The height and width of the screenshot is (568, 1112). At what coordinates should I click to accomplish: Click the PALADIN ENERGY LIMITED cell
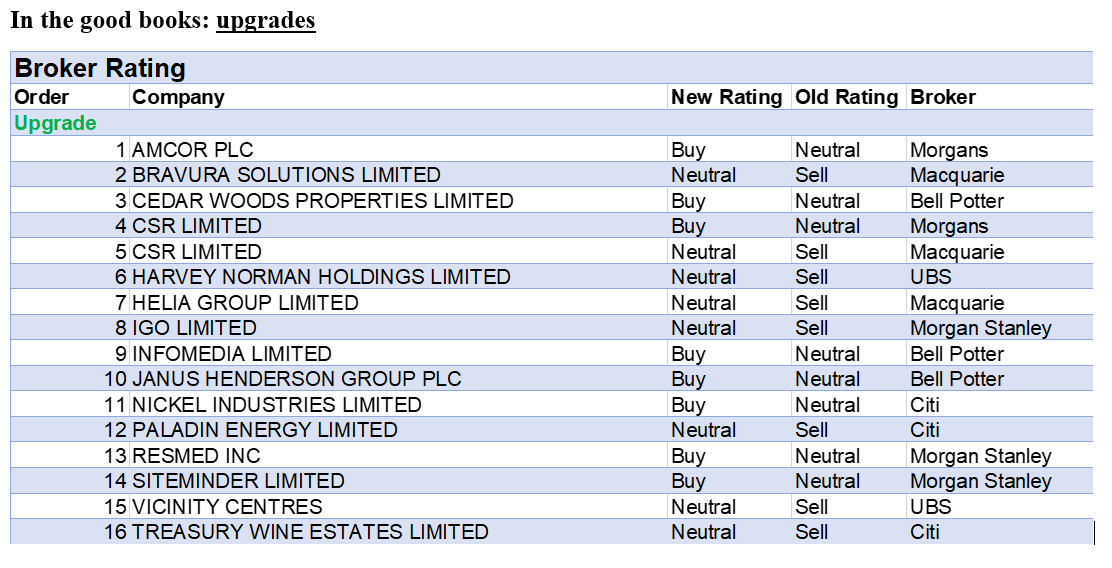pyautogui.click(x=264, y=430)
